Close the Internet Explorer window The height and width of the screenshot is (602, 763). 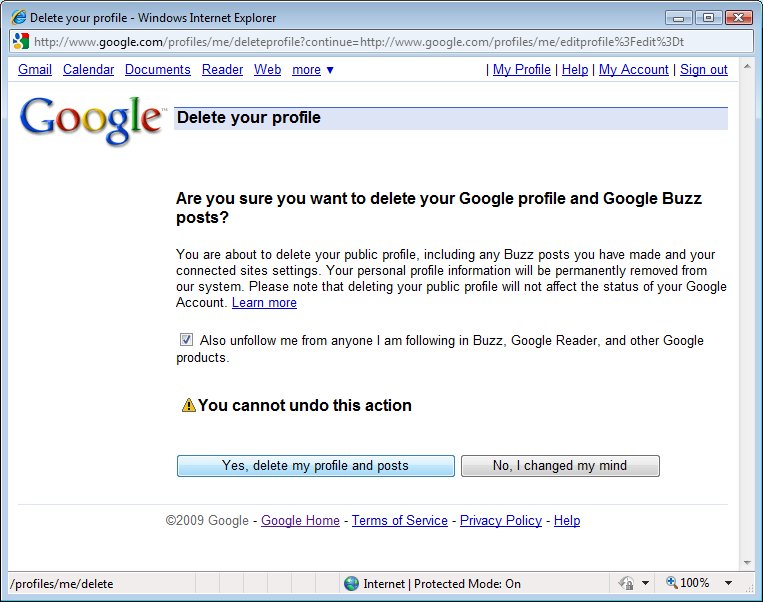[739, 18]
